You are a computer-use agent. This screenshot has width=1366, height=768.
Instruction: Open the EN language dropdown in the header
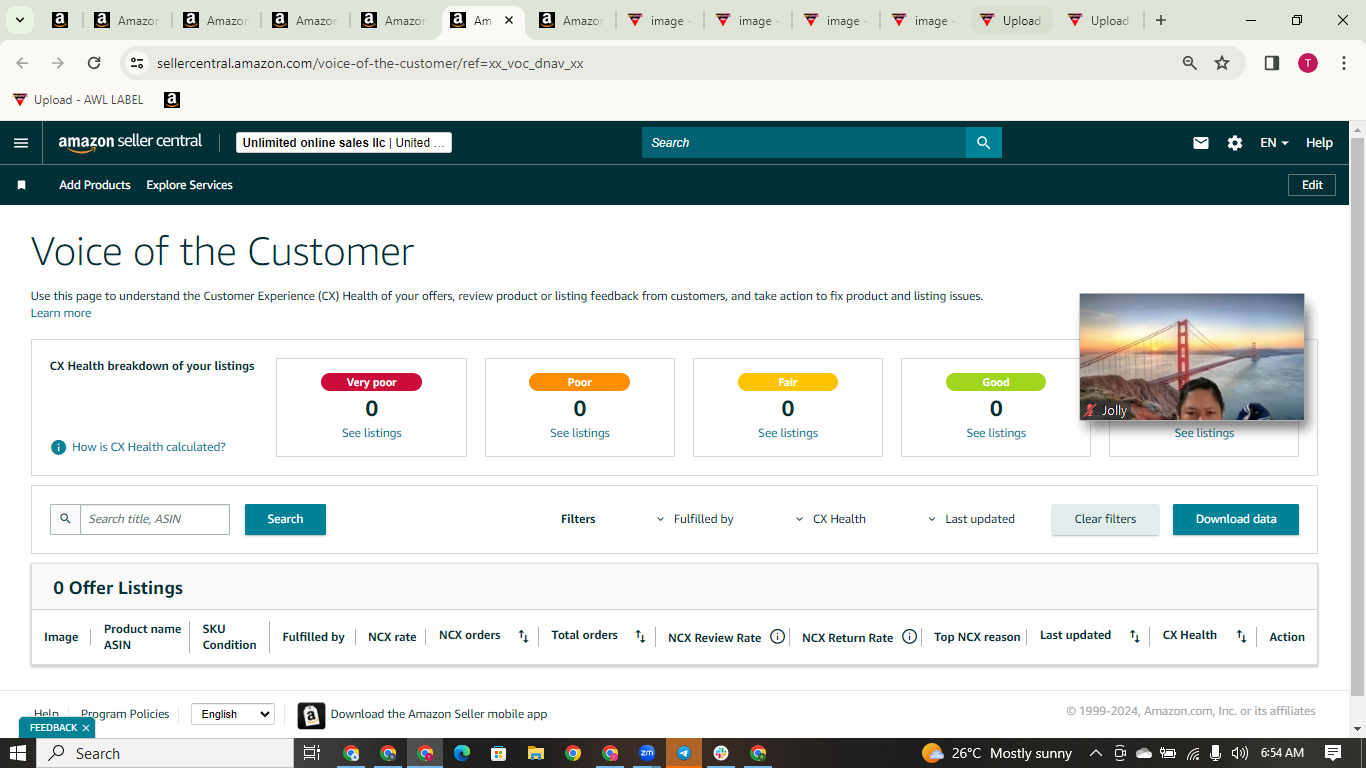coord(1274,143)
